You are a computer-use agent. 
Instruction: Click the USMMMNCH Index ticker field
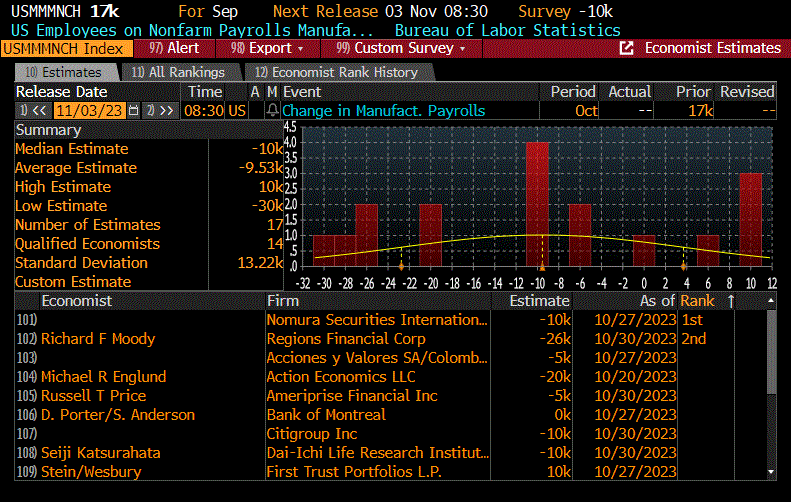point(67,48)
